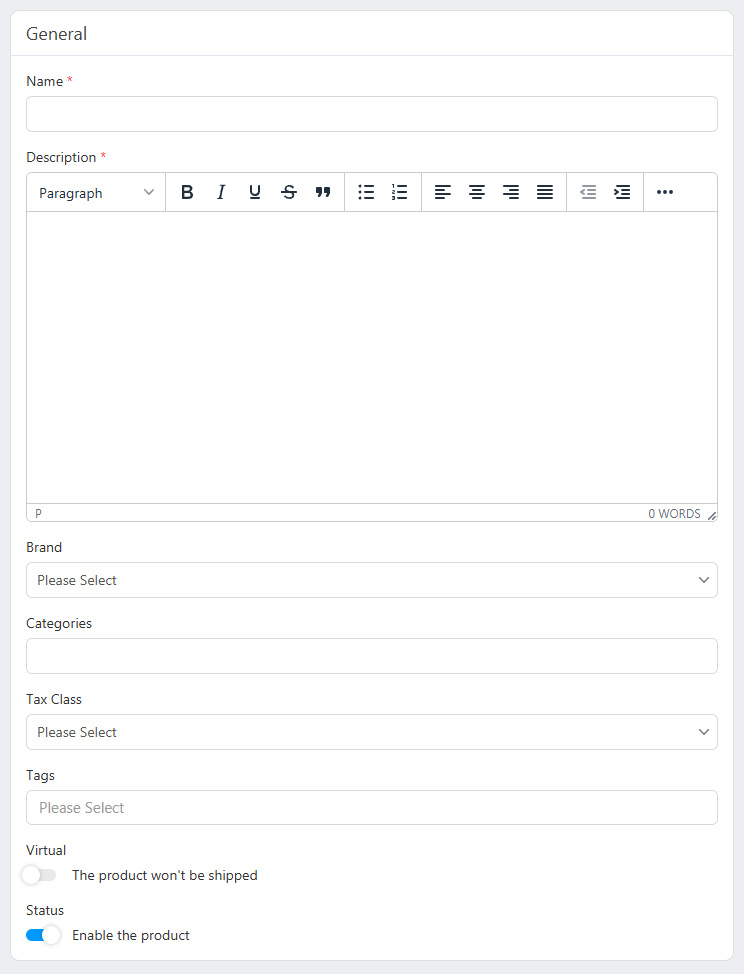Expand the Brand select dropdown
744x974 pixels.
click(371, 580)
